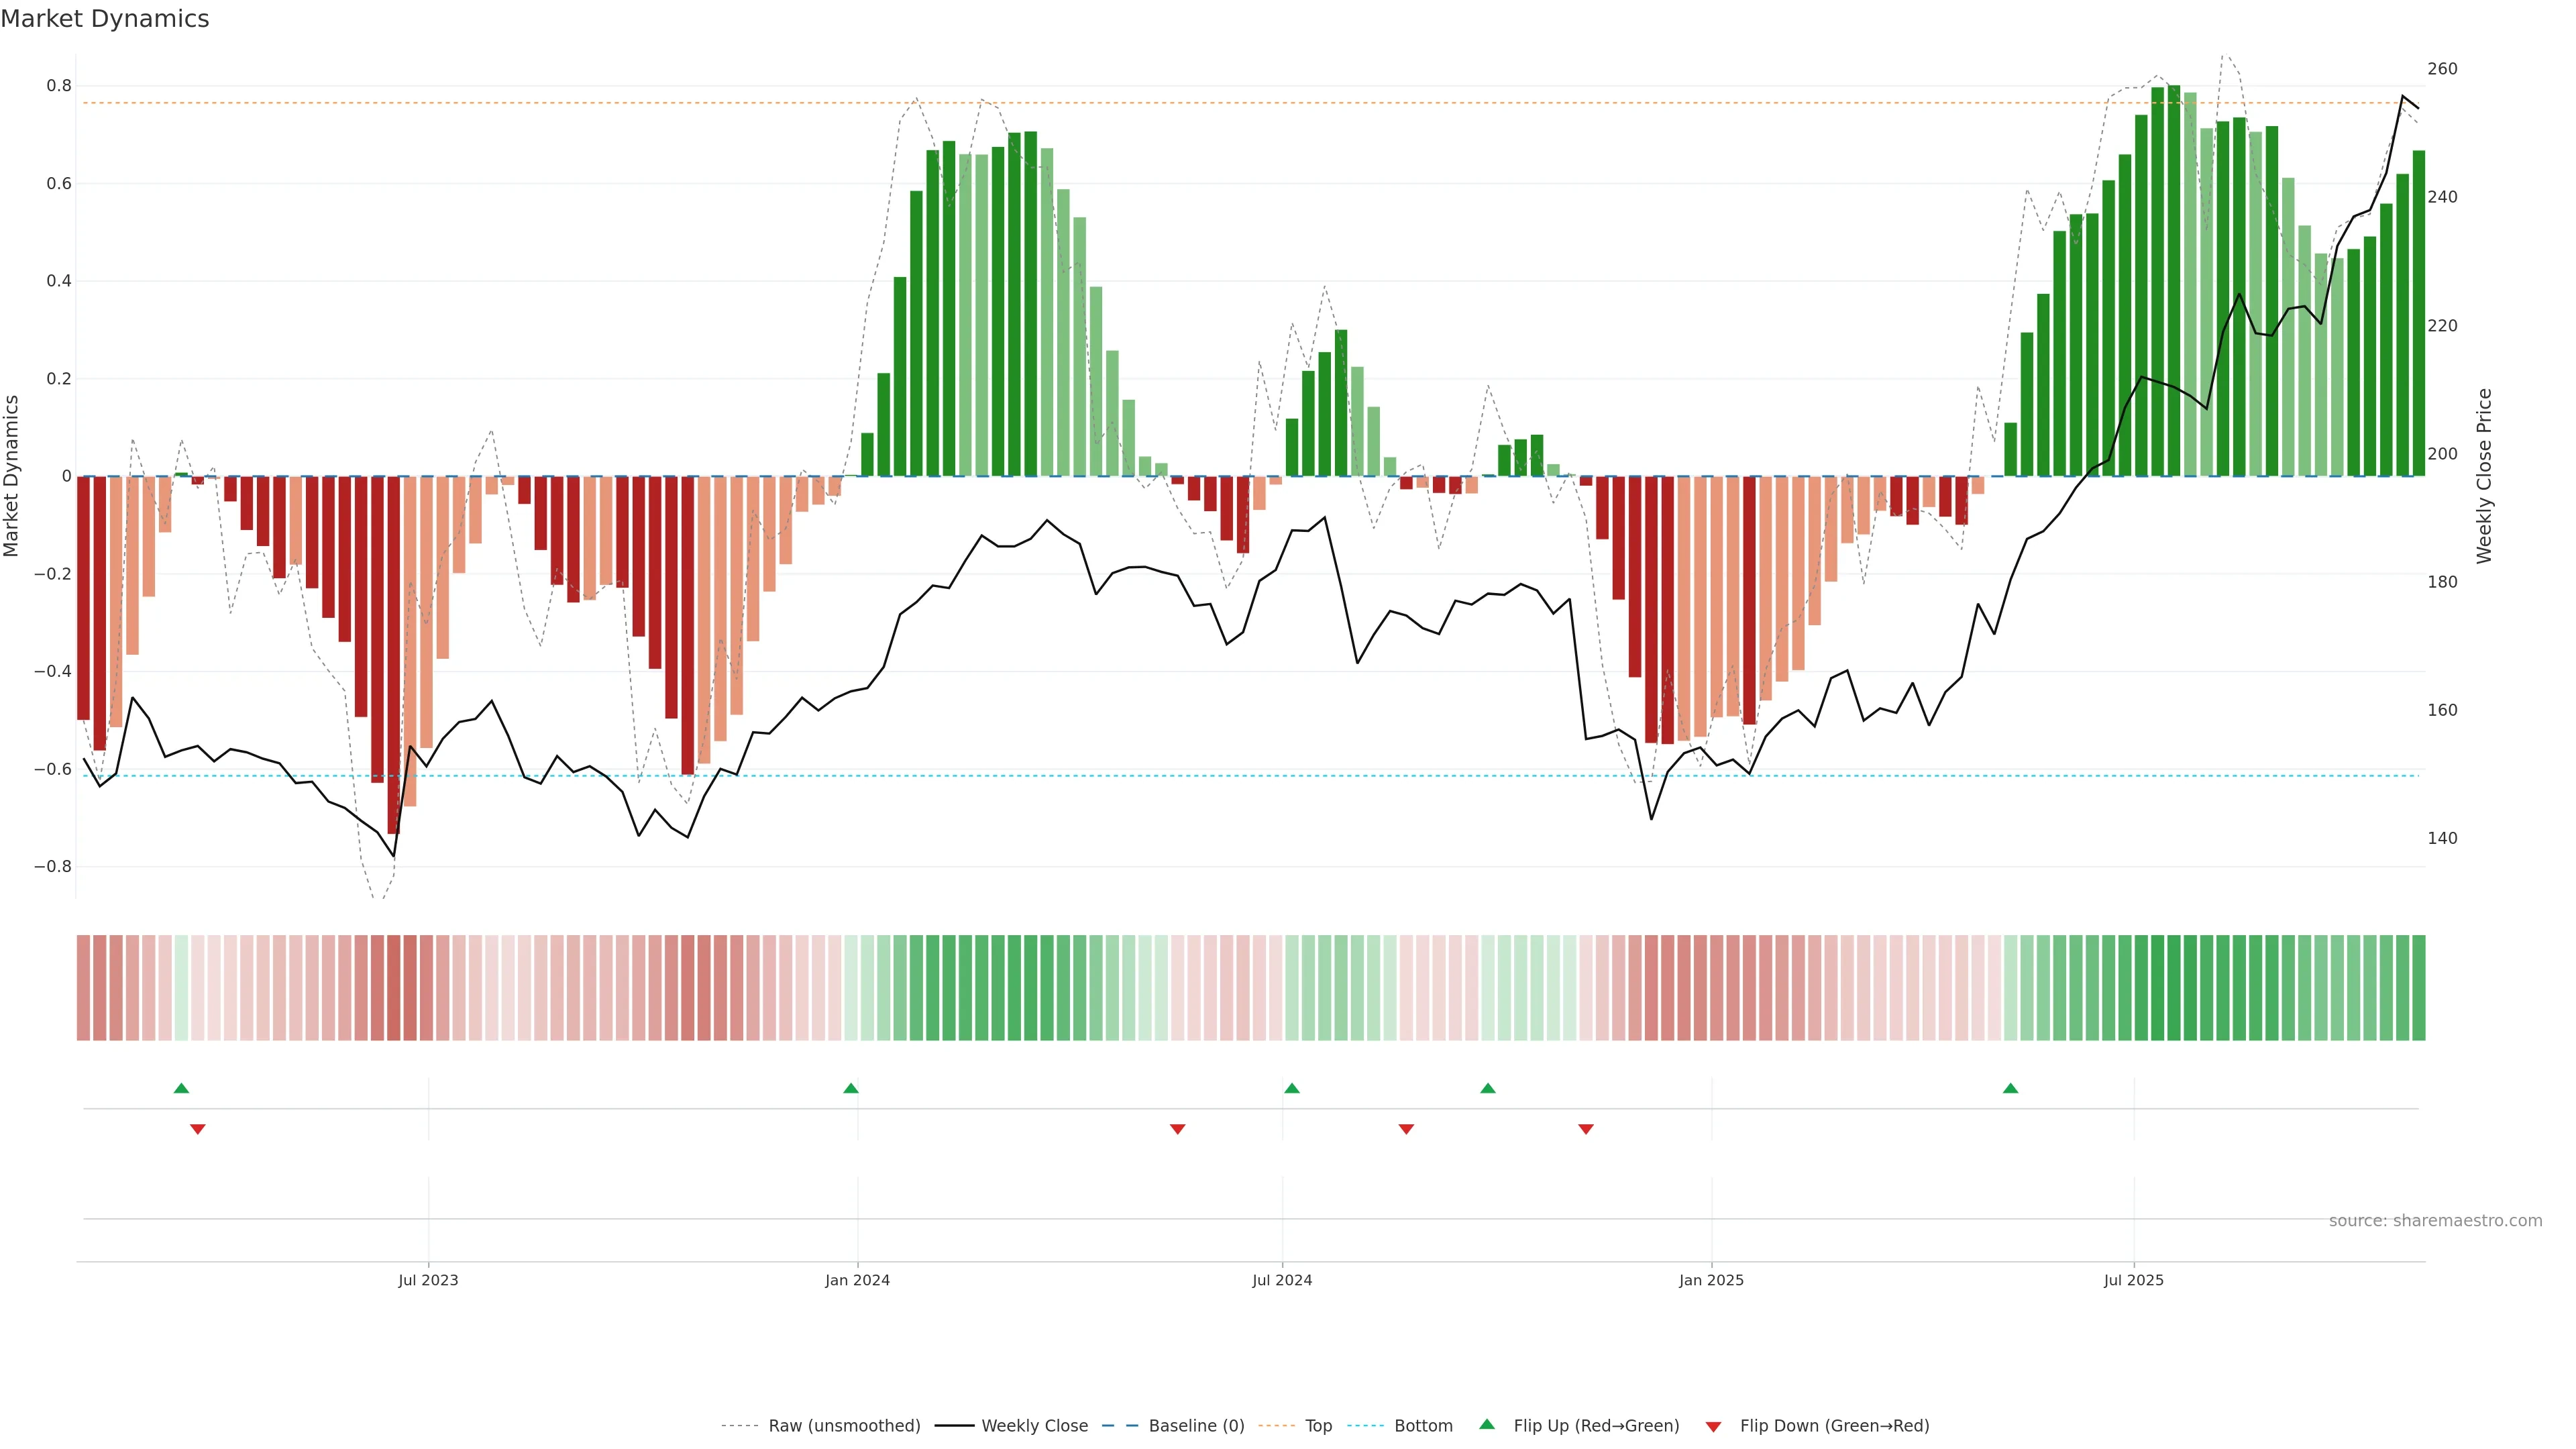Viewport: 2576px width, 1449px height.
Task: Click the rightmost green heatmap strip cell
Action: click(x=2419, y=988)
